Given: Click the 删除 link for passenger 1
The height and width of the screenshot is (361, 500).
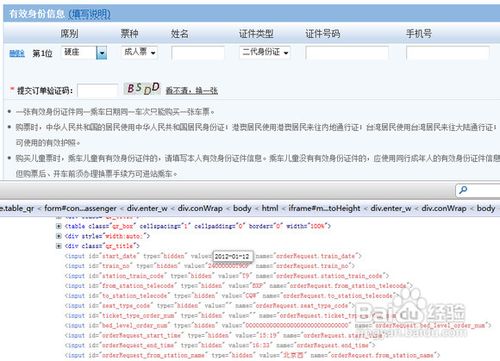Looking at the screenshot, I should pos(17,53).
